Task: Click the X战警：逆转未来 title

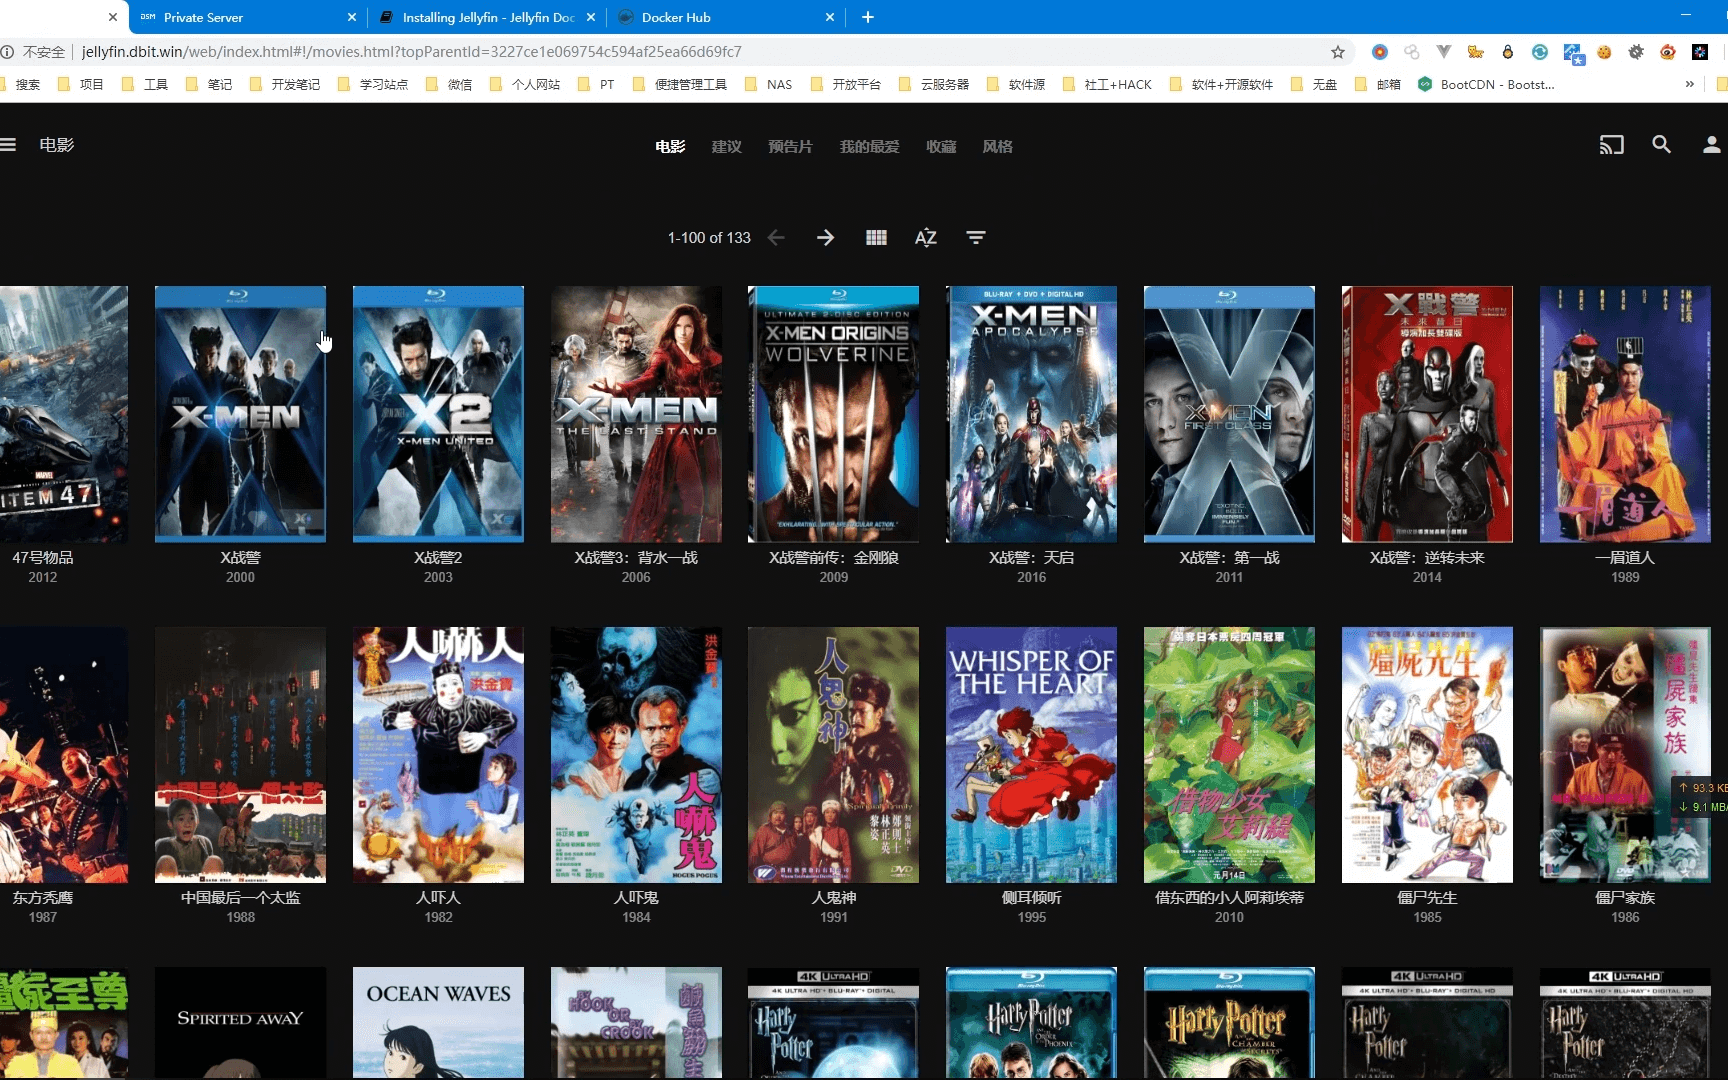Action: click(1427, 557)
